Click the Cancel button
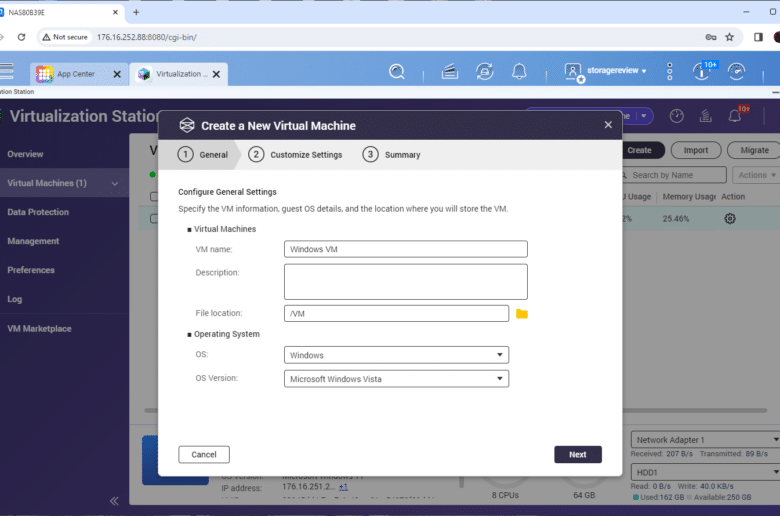 pyautogui.click(x=204, y=454)
